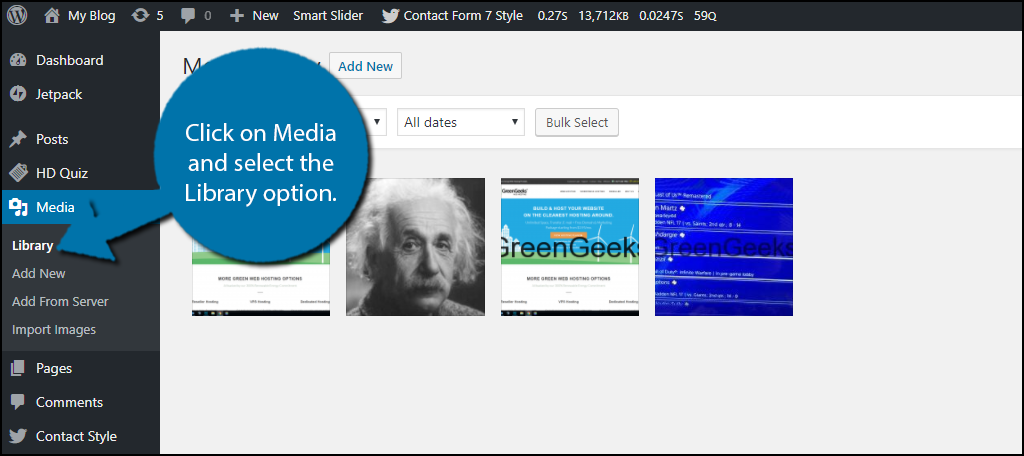Select the blue game screen thumbnail
Image resolution: width=1024 pixels, height=456 pixels.
pos(724,247)
